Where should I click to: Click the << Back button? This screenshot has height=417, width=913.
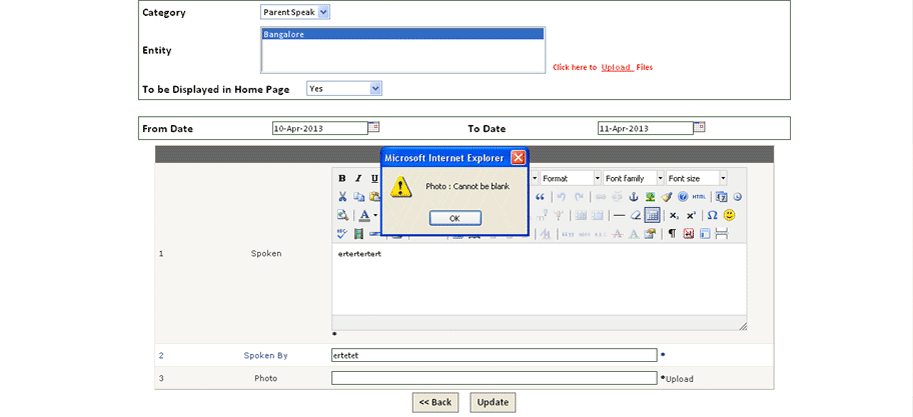pos(435,402)
